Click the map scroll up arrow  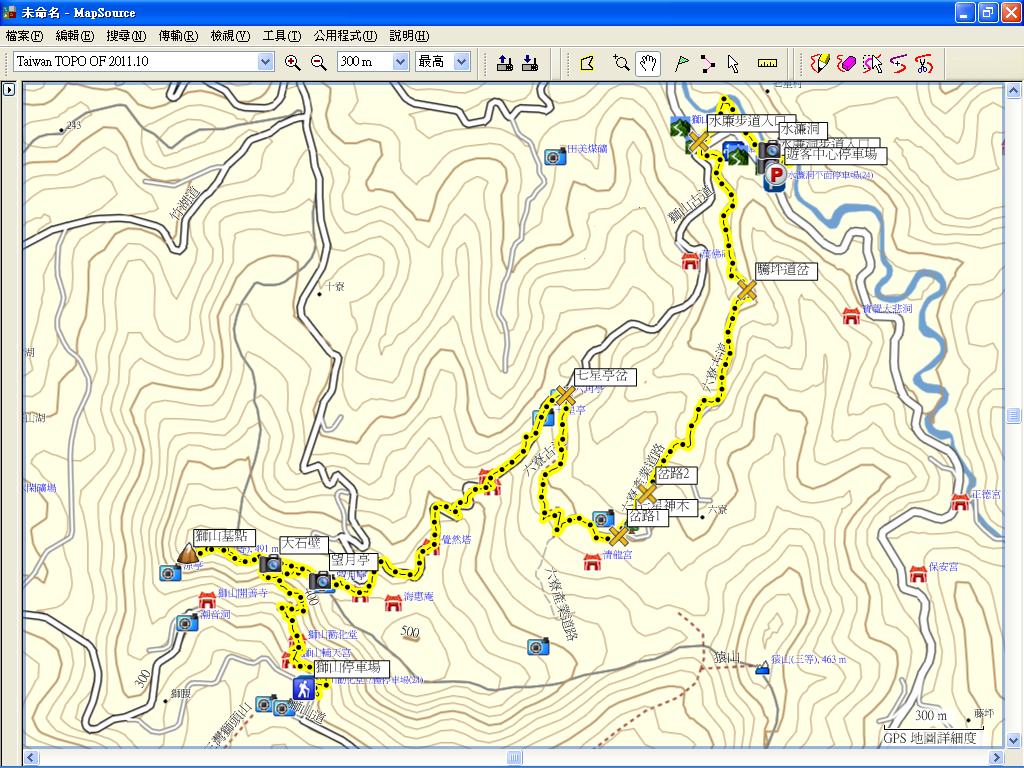[1013, 91]
